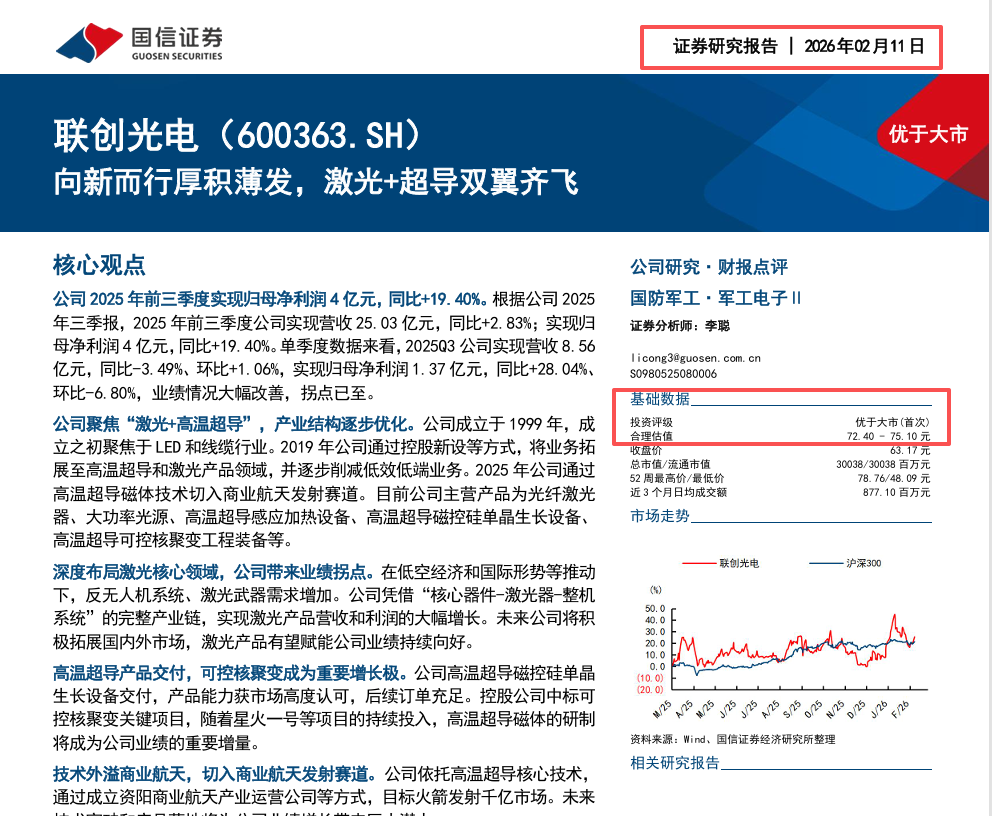Click the '(%)' unit label above the chart

[x=656, y=590]
